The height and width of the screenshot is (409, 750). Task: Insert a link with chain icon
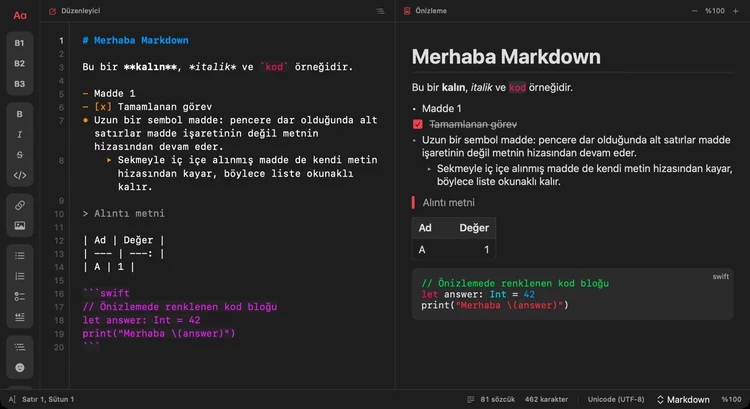click(x=20, y=205)
